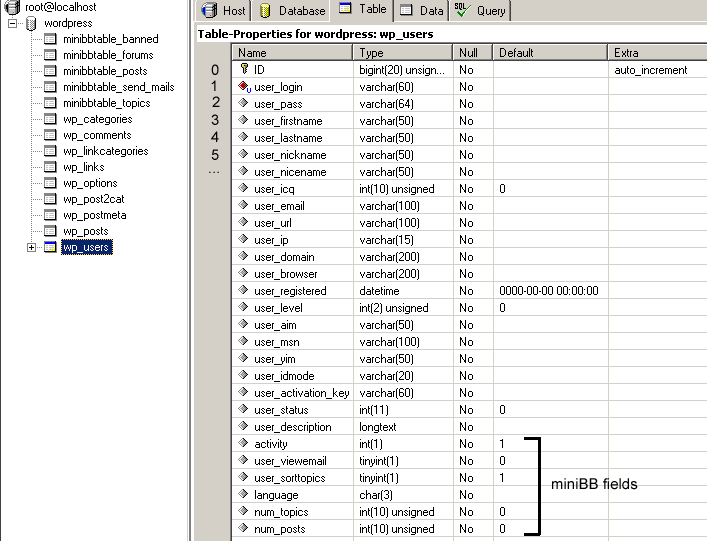The image size is (707, 541).
Task: Click the diamond icon beside user_pass
Action: (243, 102)
